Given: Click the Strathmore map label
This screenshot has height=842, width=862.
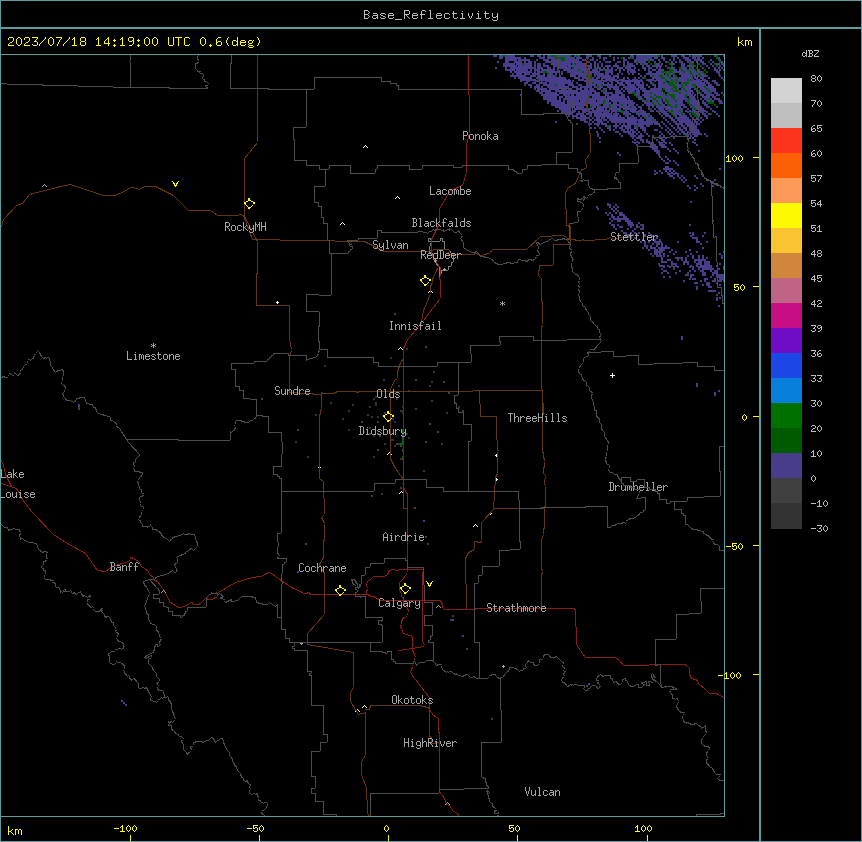Looking at the screenshot, I should point(516,608).
